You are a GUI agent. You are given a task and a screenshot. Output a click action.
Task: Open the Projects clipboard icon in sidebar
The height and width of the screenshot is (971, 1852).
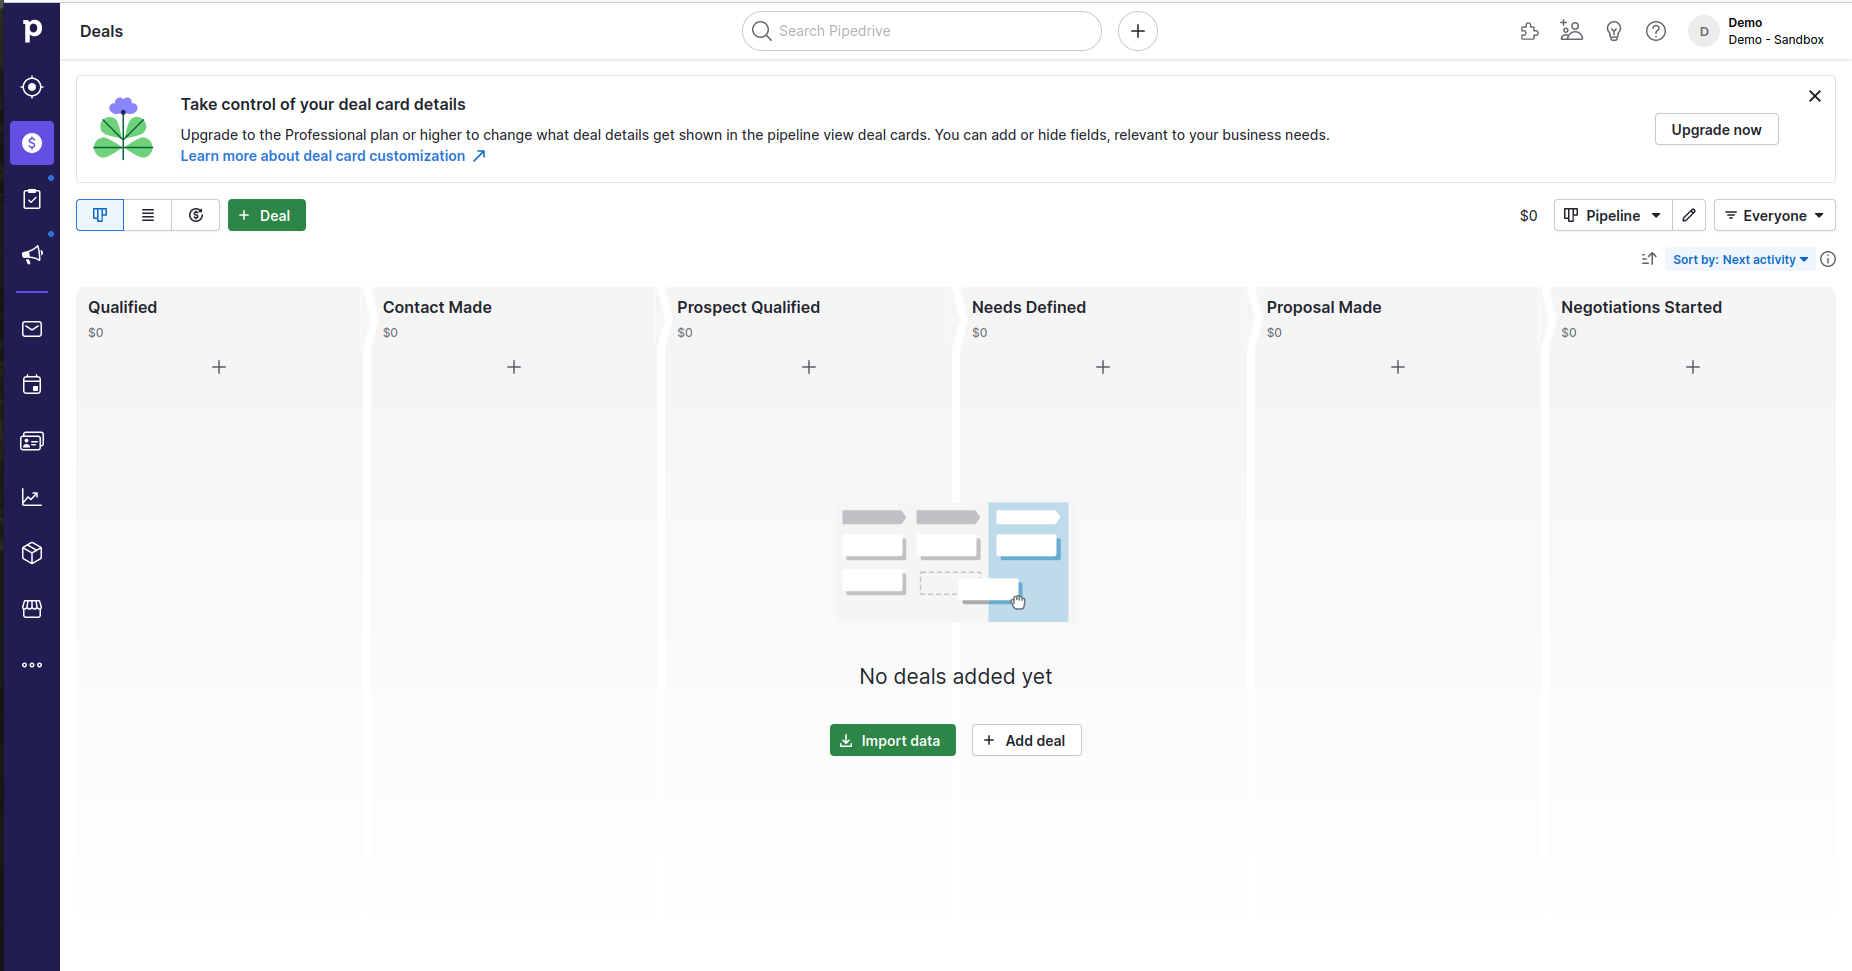(x=32, y=199)
